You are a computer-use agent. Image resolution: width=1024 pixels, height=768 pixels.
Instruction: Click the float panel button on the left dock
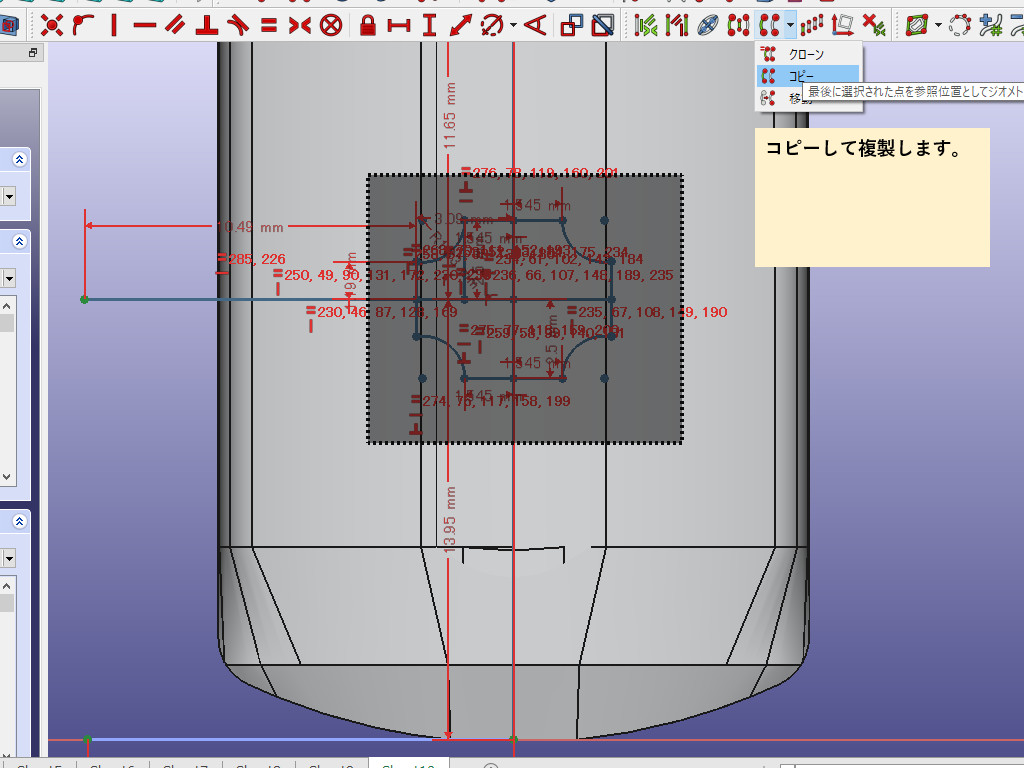[32, 53]
